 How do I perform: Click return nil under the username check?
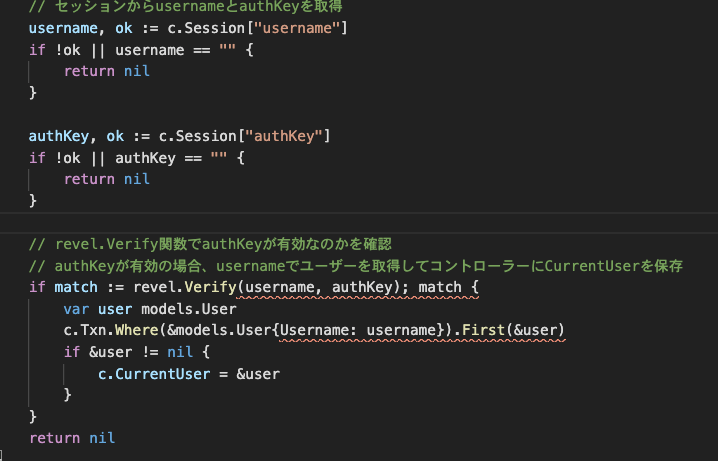coord(106,71)
